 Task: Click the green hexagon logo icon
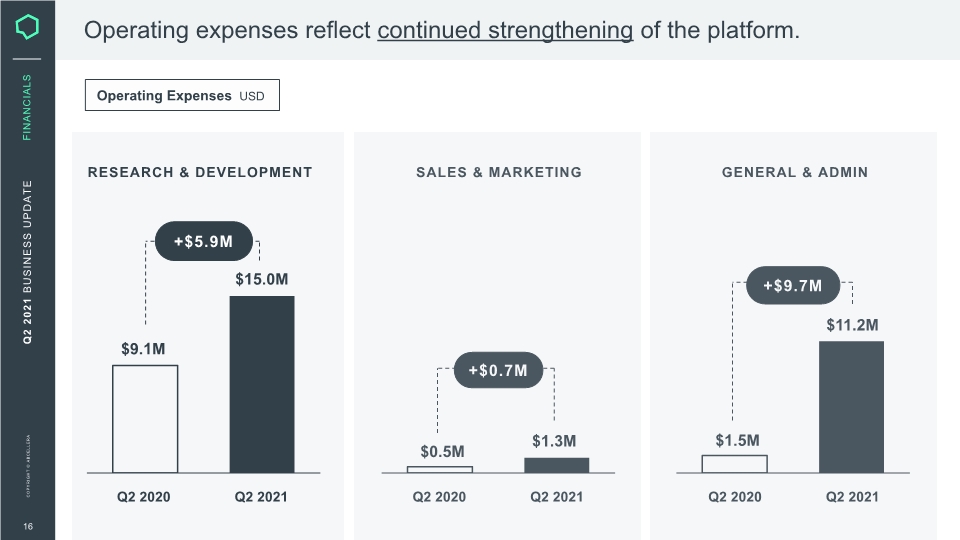coord(27,27)
